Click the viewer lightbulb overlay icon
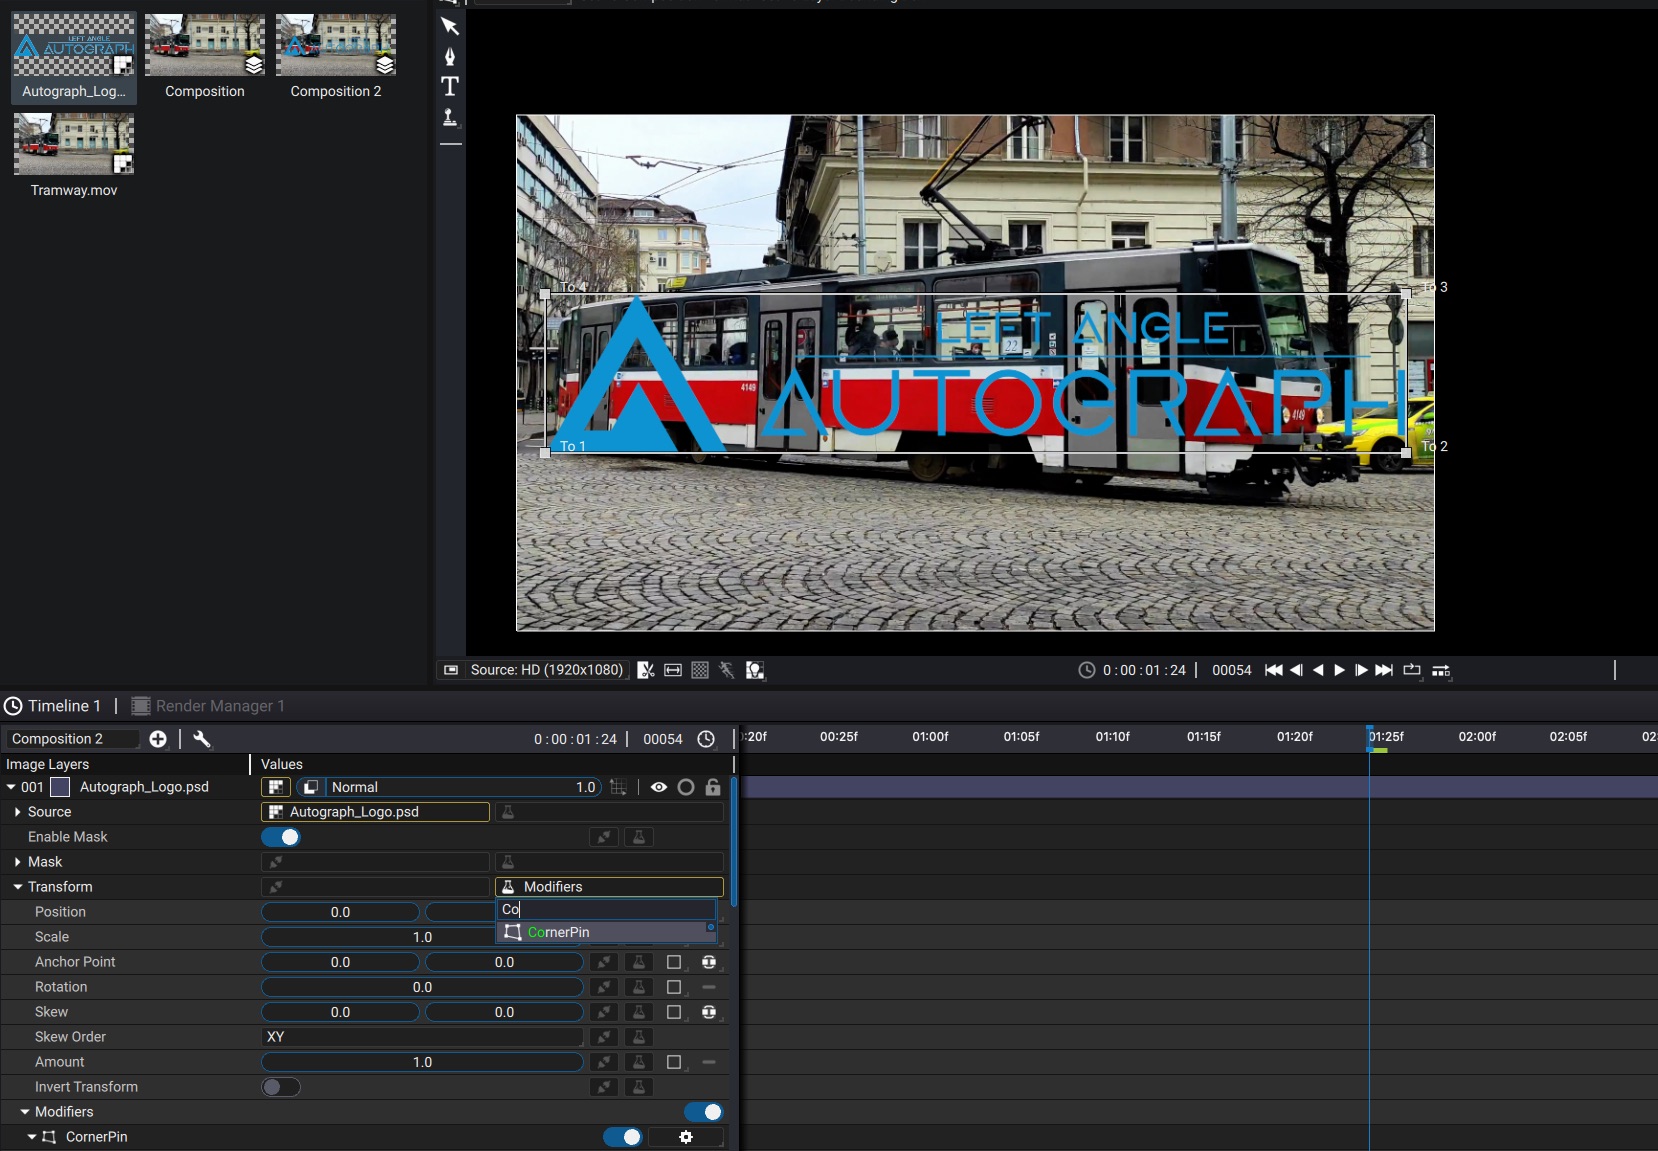The width and height of the screenshot is (1658, 1151). click(755, 670)
